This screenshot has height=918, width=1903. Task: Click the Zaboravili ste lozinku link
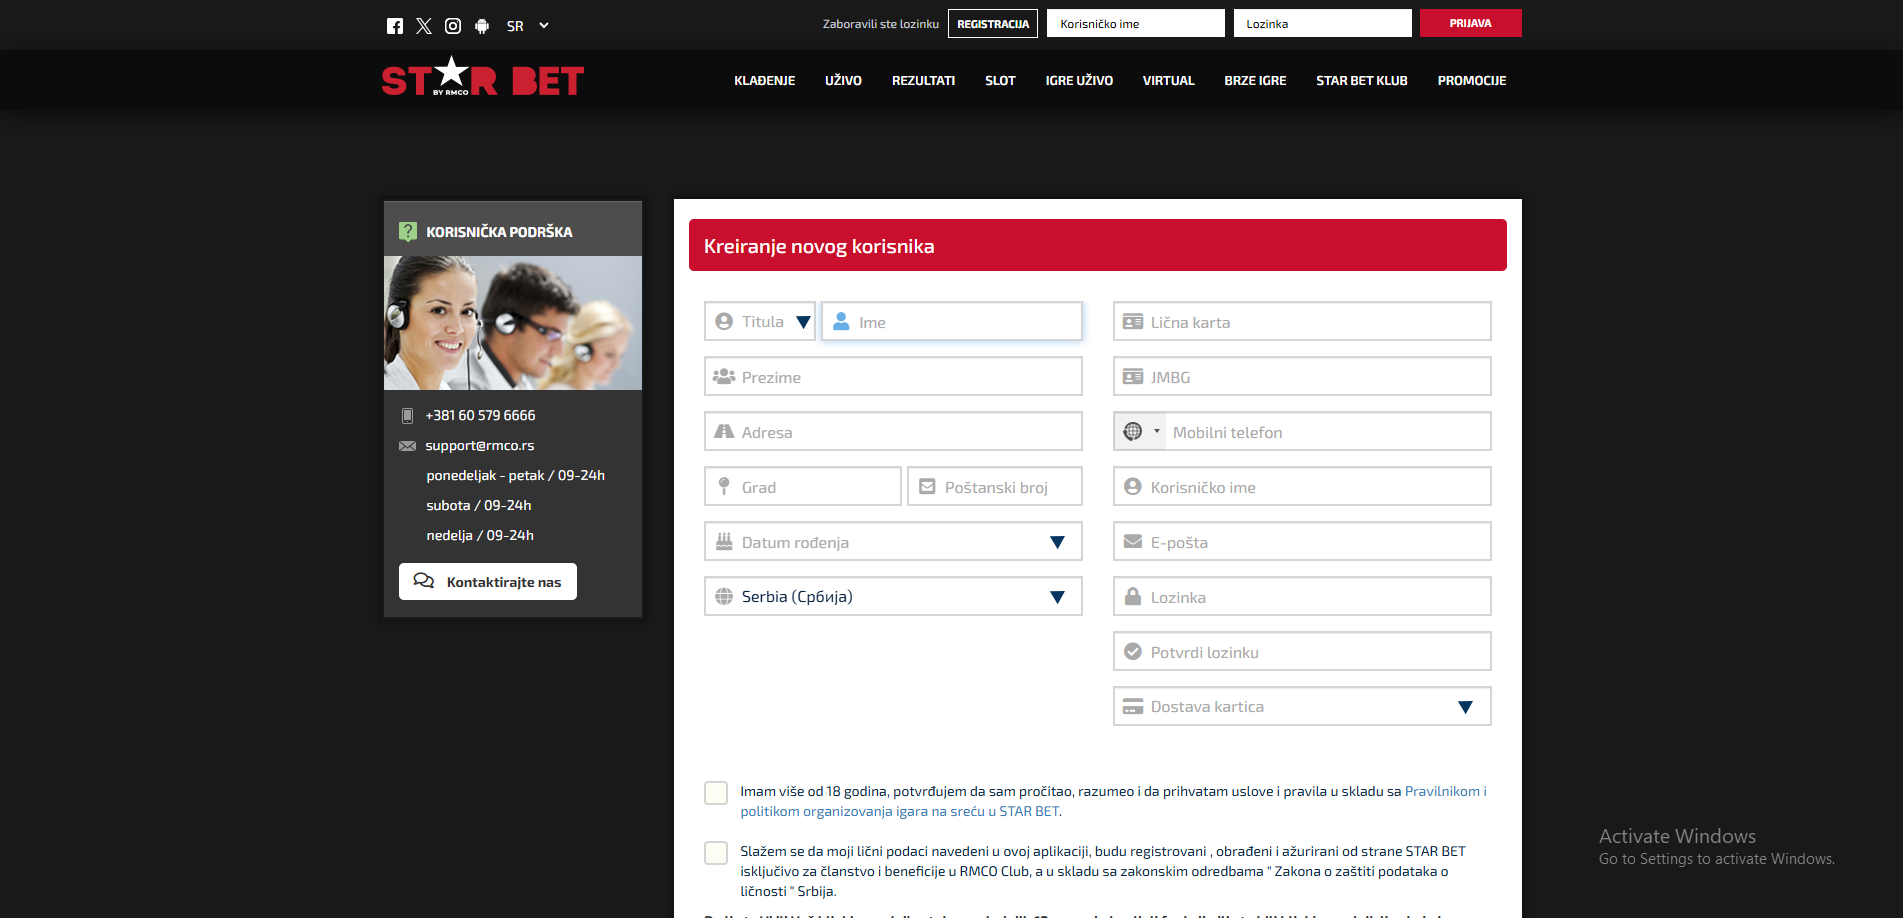(880, 24)
